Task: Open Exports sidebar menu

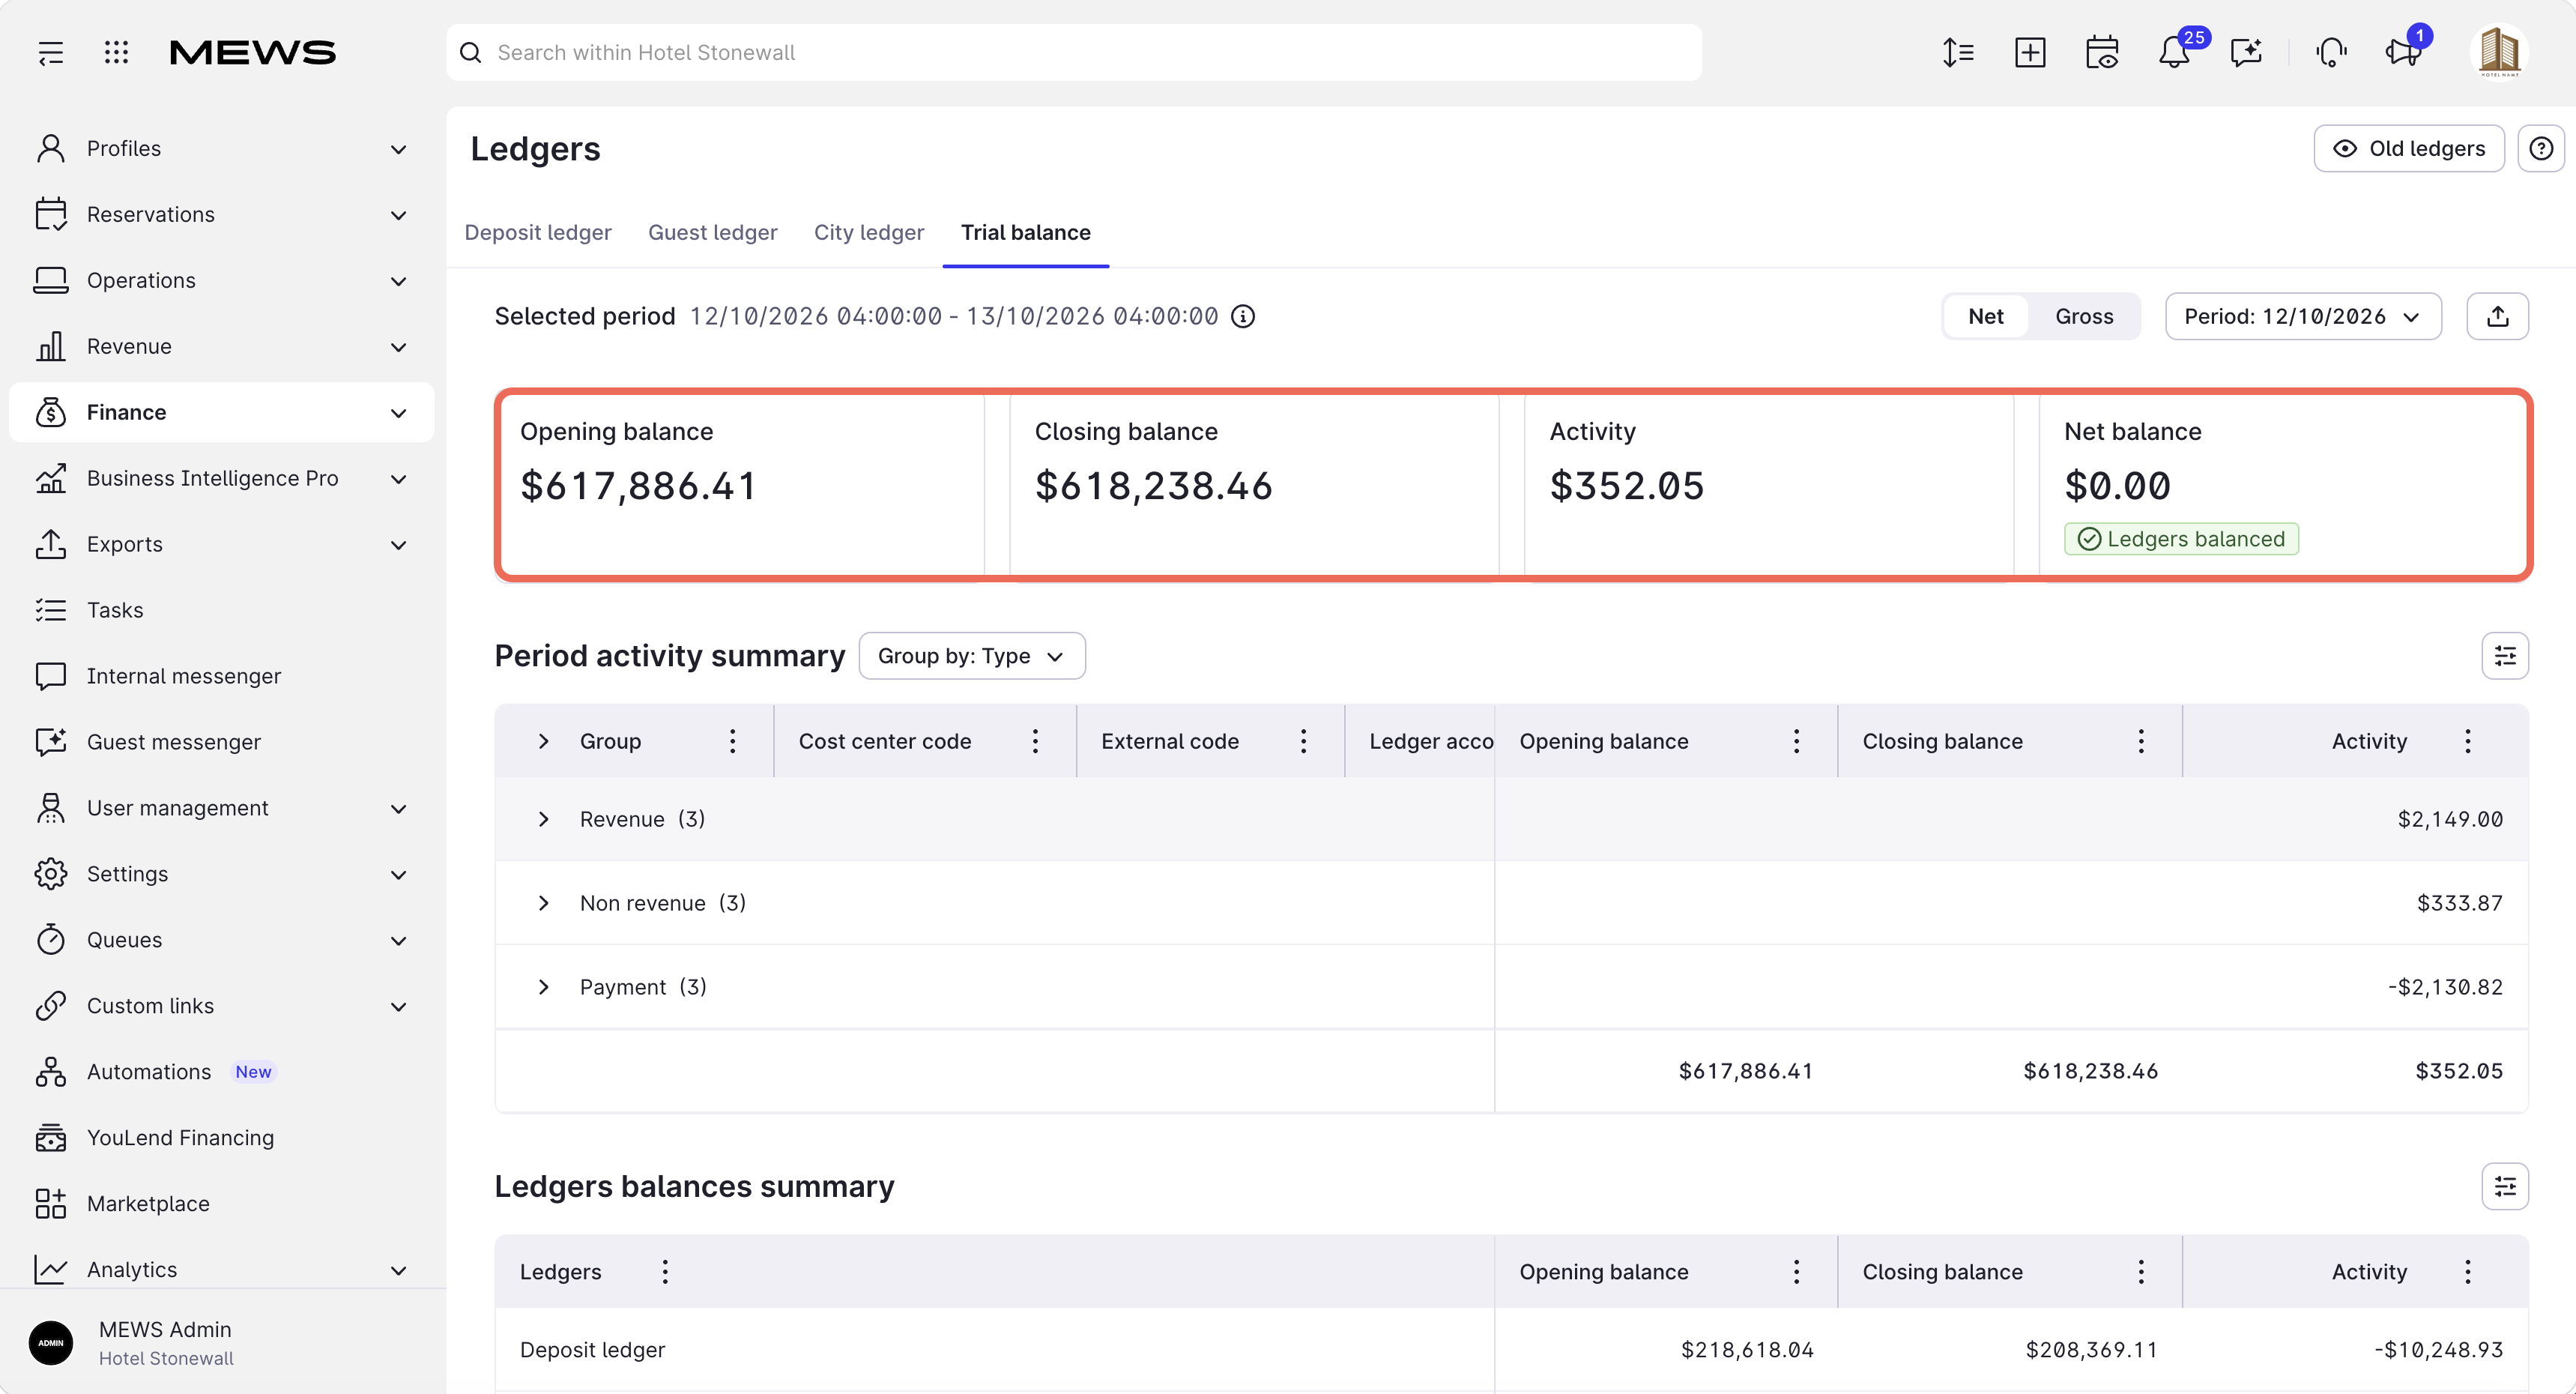Action: click(222, 545)
